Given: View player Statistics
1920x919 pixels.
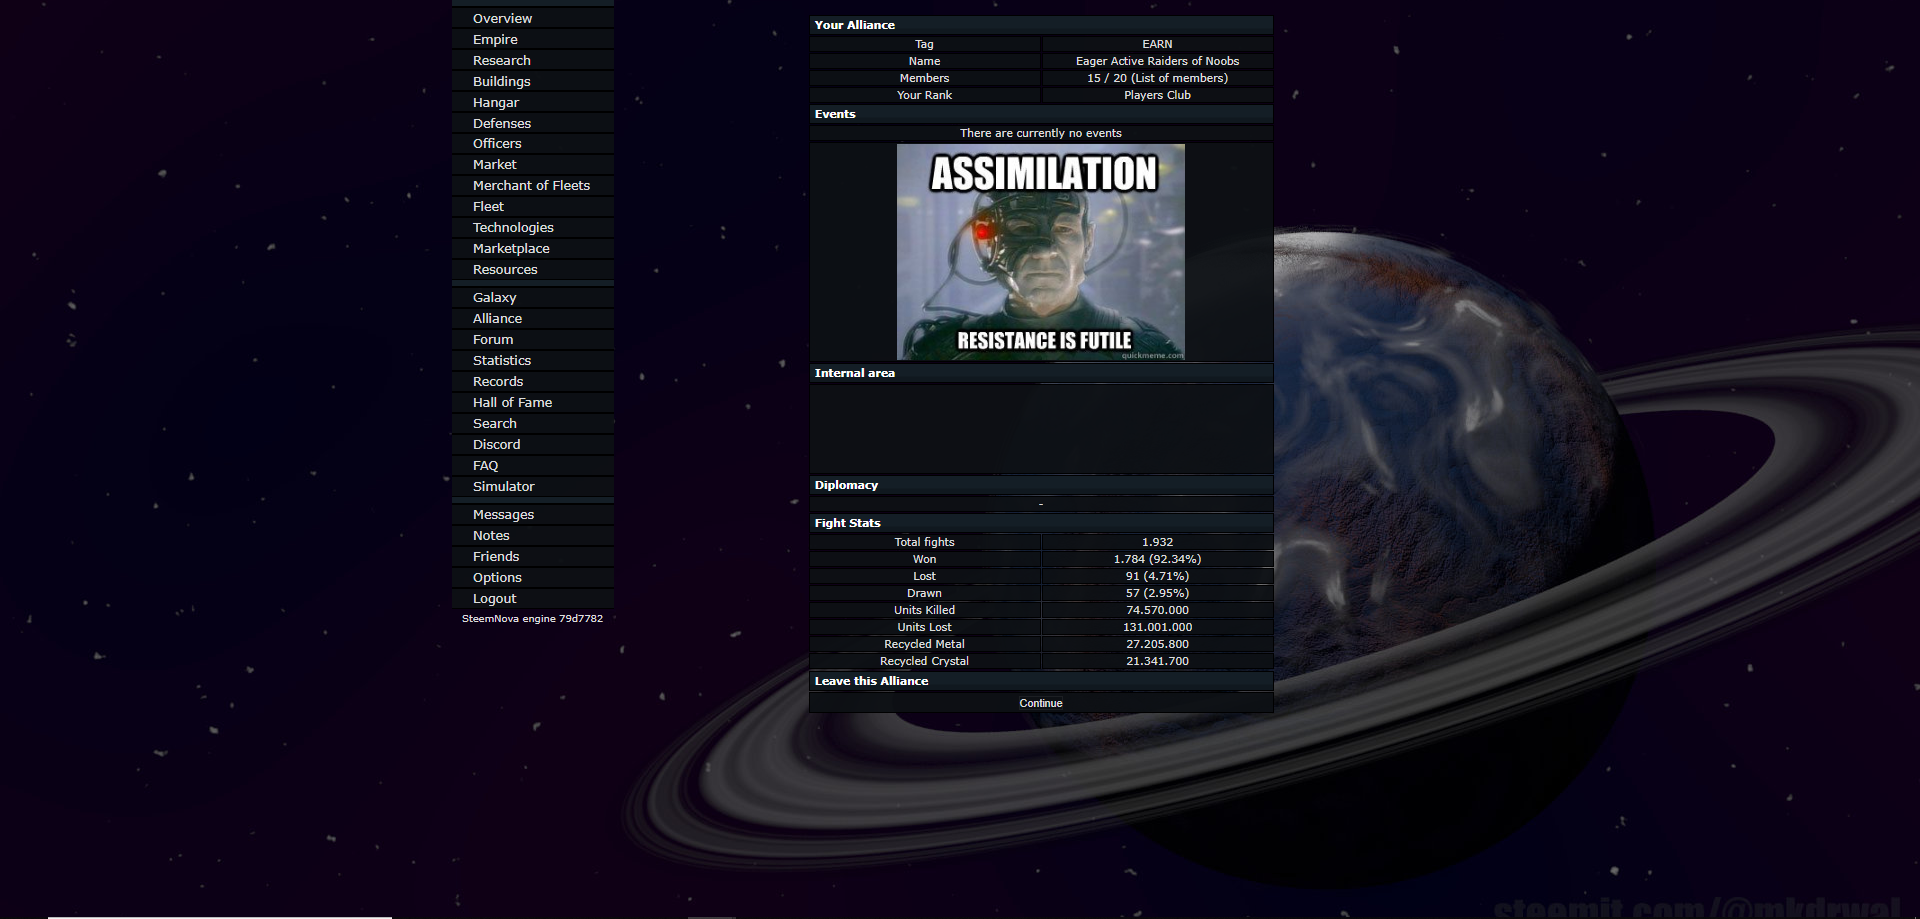Looking at the screenshot, I should tap(502, 361).
